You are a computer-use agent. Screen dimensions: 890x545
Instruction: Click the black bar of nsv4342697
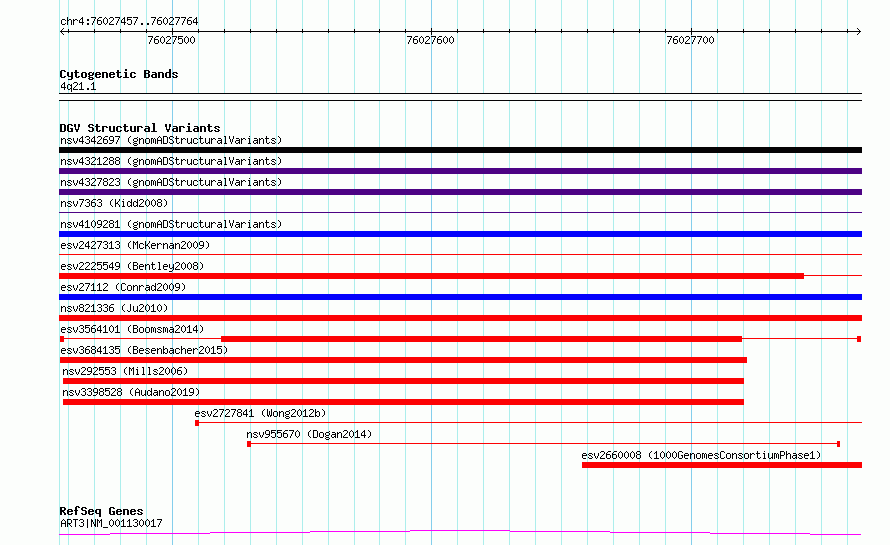coord(460,150)
